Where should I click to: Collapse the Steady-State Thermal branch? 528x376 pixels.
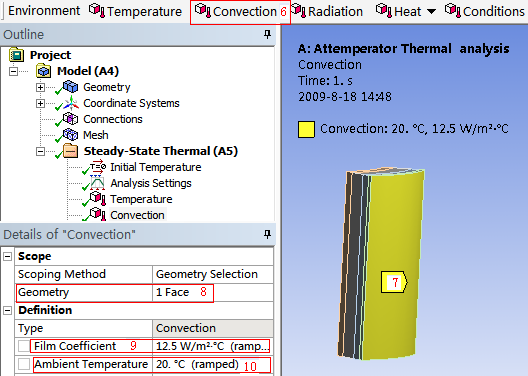point(40,151)
